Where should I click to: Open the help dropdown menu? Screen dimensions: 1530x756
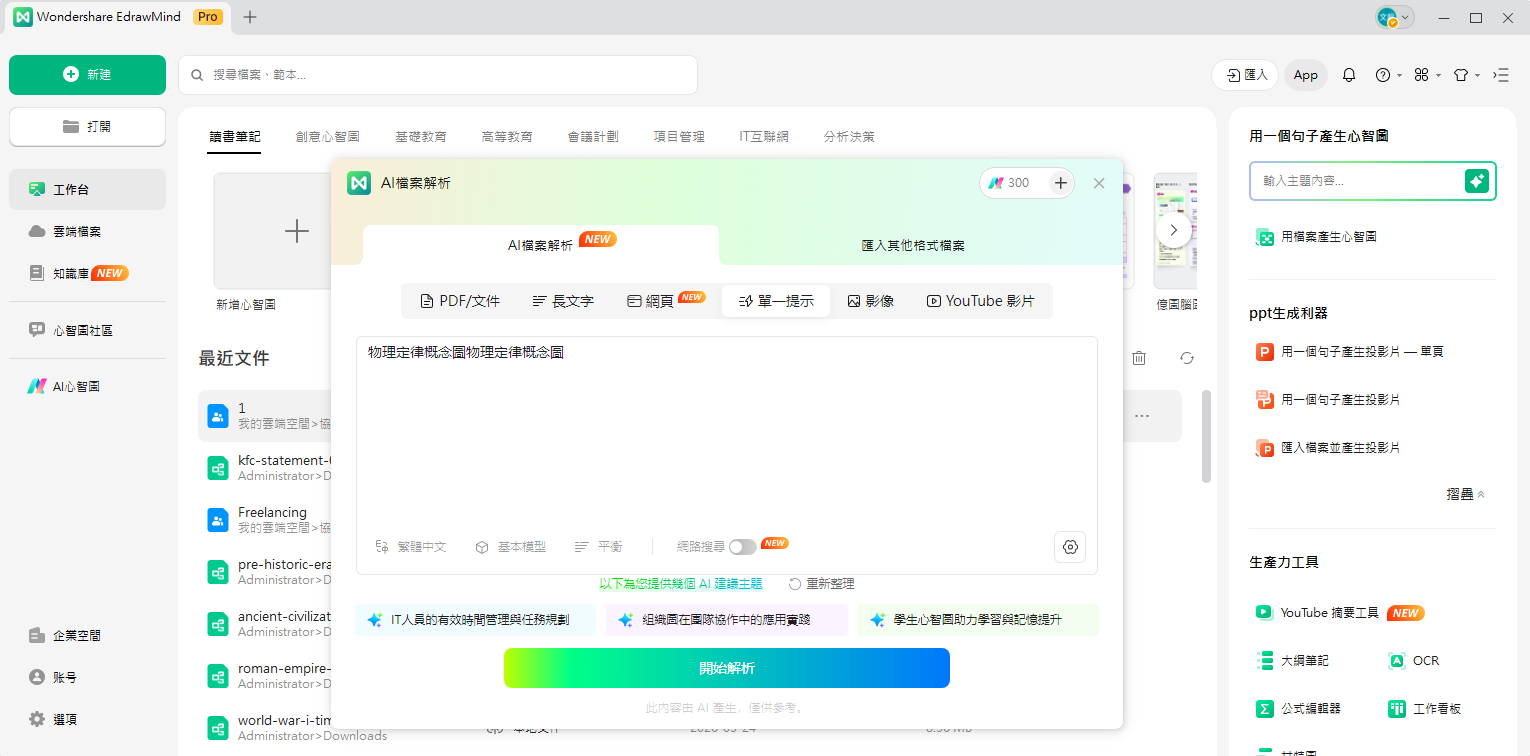(1387, 75)
